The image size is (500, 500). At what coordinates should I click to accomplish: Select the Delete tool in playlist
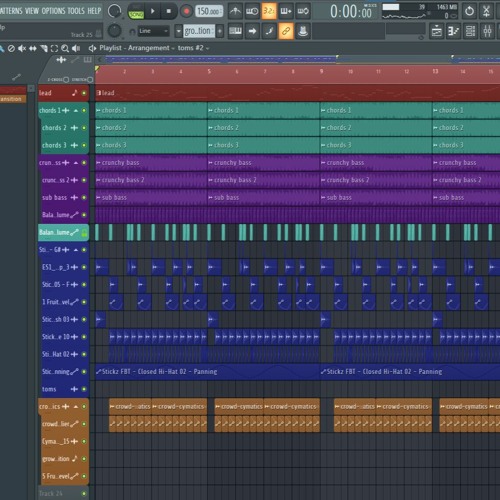(x=11, y=49)
